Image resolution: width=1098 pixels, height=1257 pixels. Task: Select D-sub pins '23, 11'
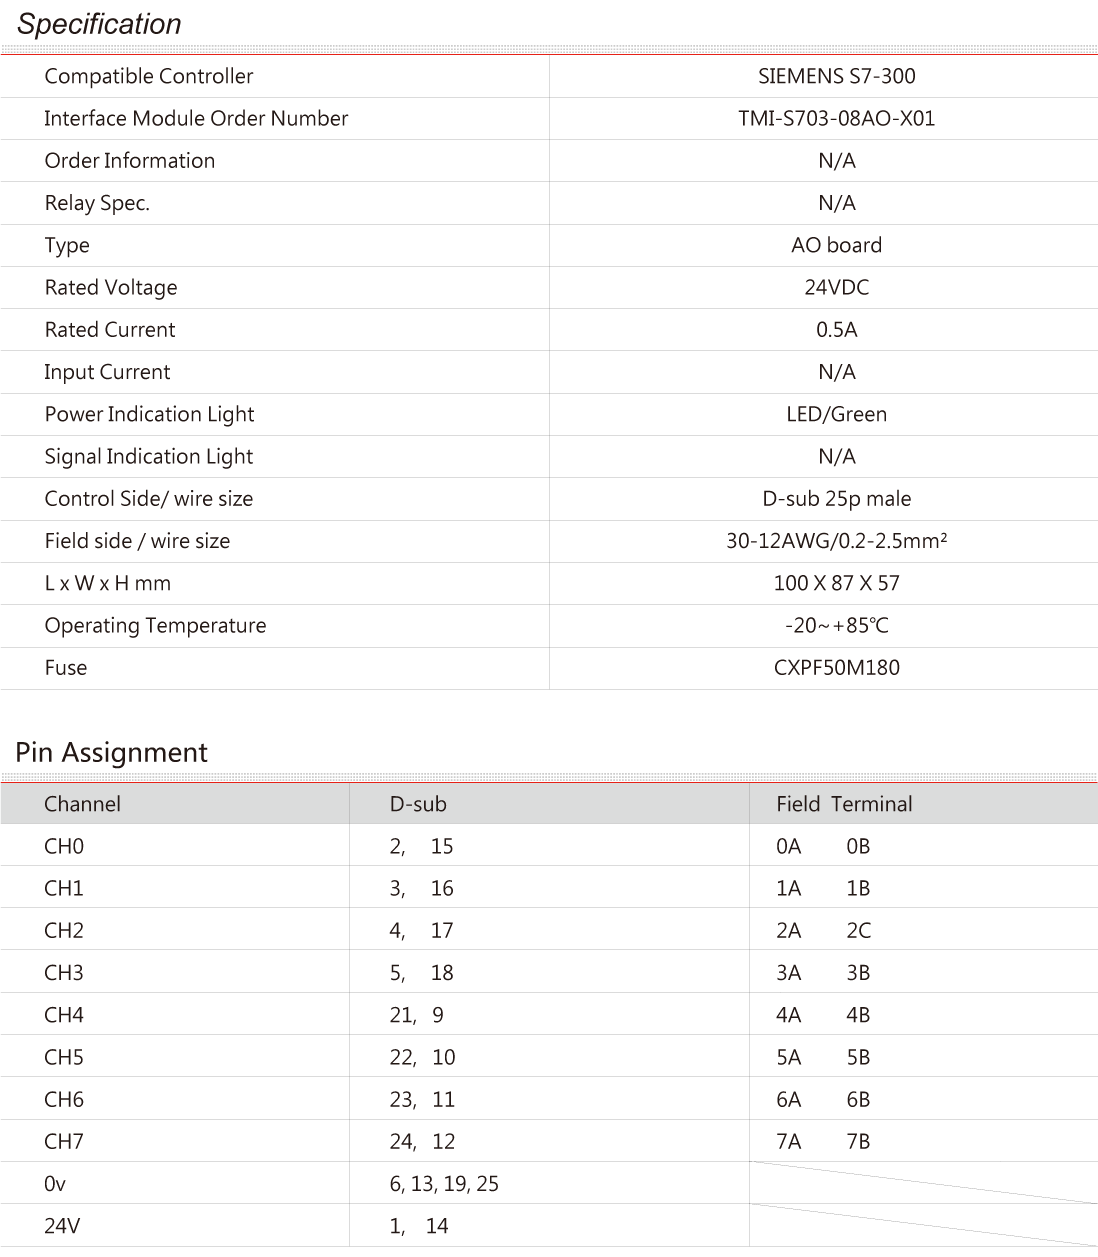click(422, 1099)
